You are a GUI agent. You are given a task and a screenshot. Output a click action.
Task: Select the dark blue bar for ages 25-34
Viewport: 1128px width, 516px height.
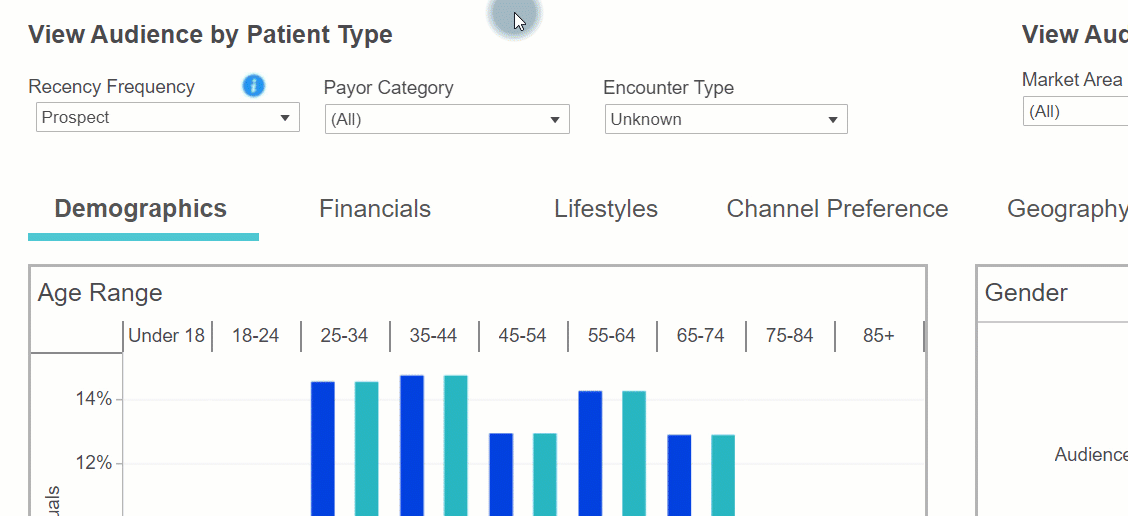[323, 448]
